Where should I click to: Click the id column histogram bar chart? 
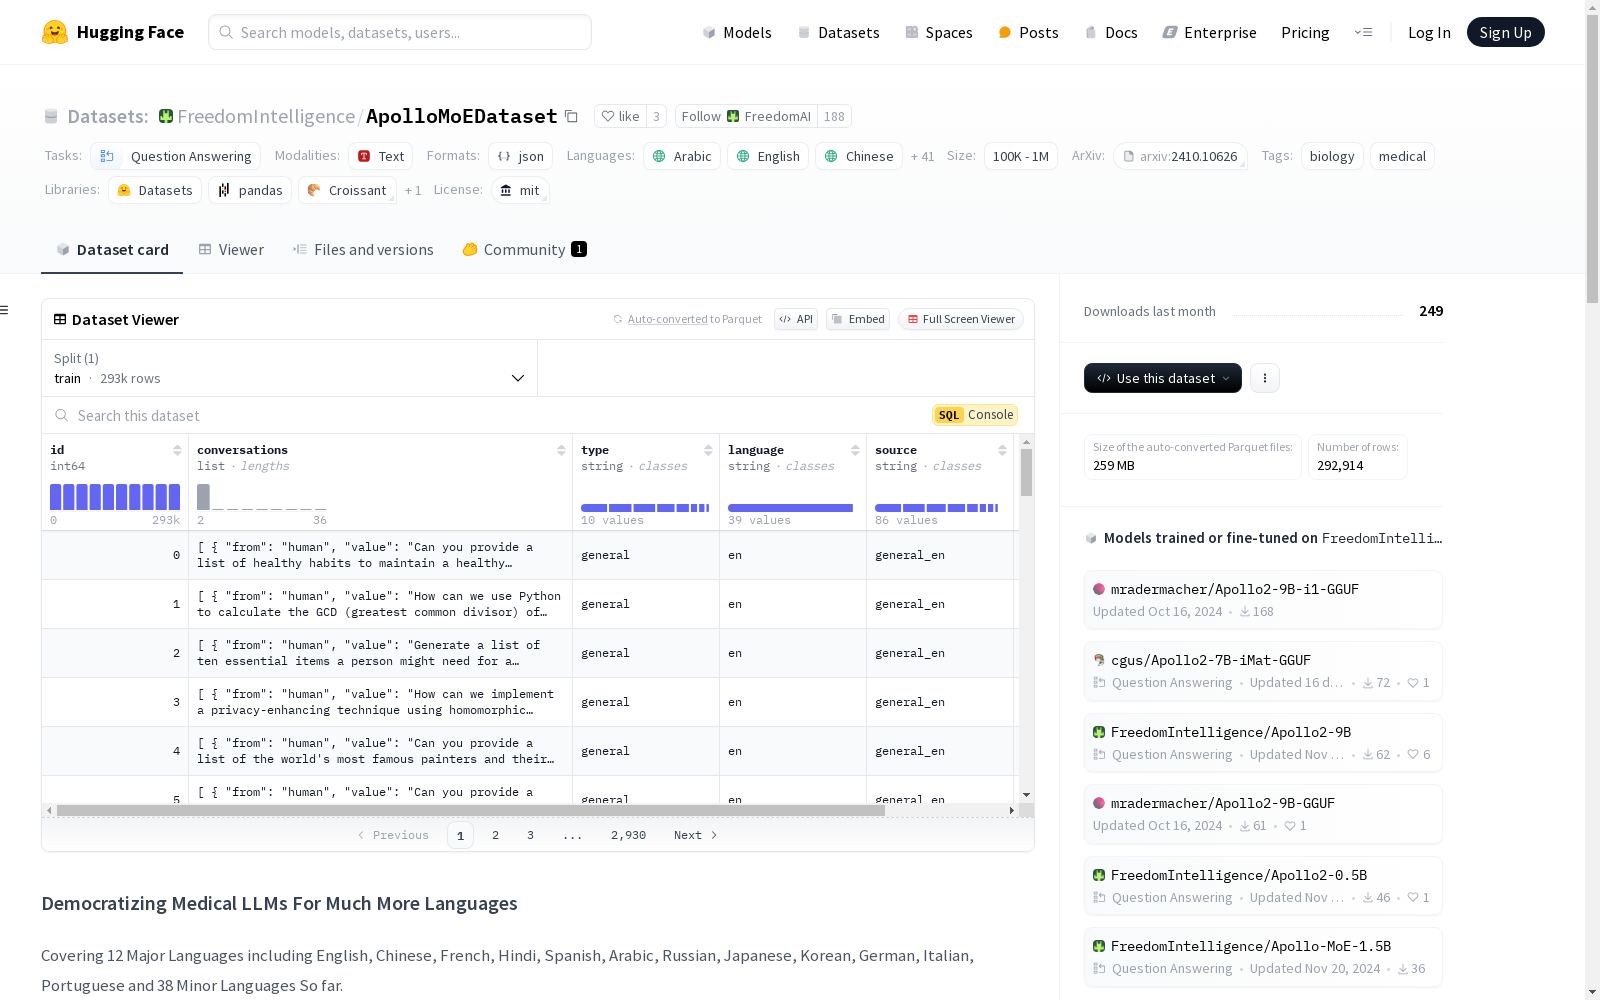[115, 497]
